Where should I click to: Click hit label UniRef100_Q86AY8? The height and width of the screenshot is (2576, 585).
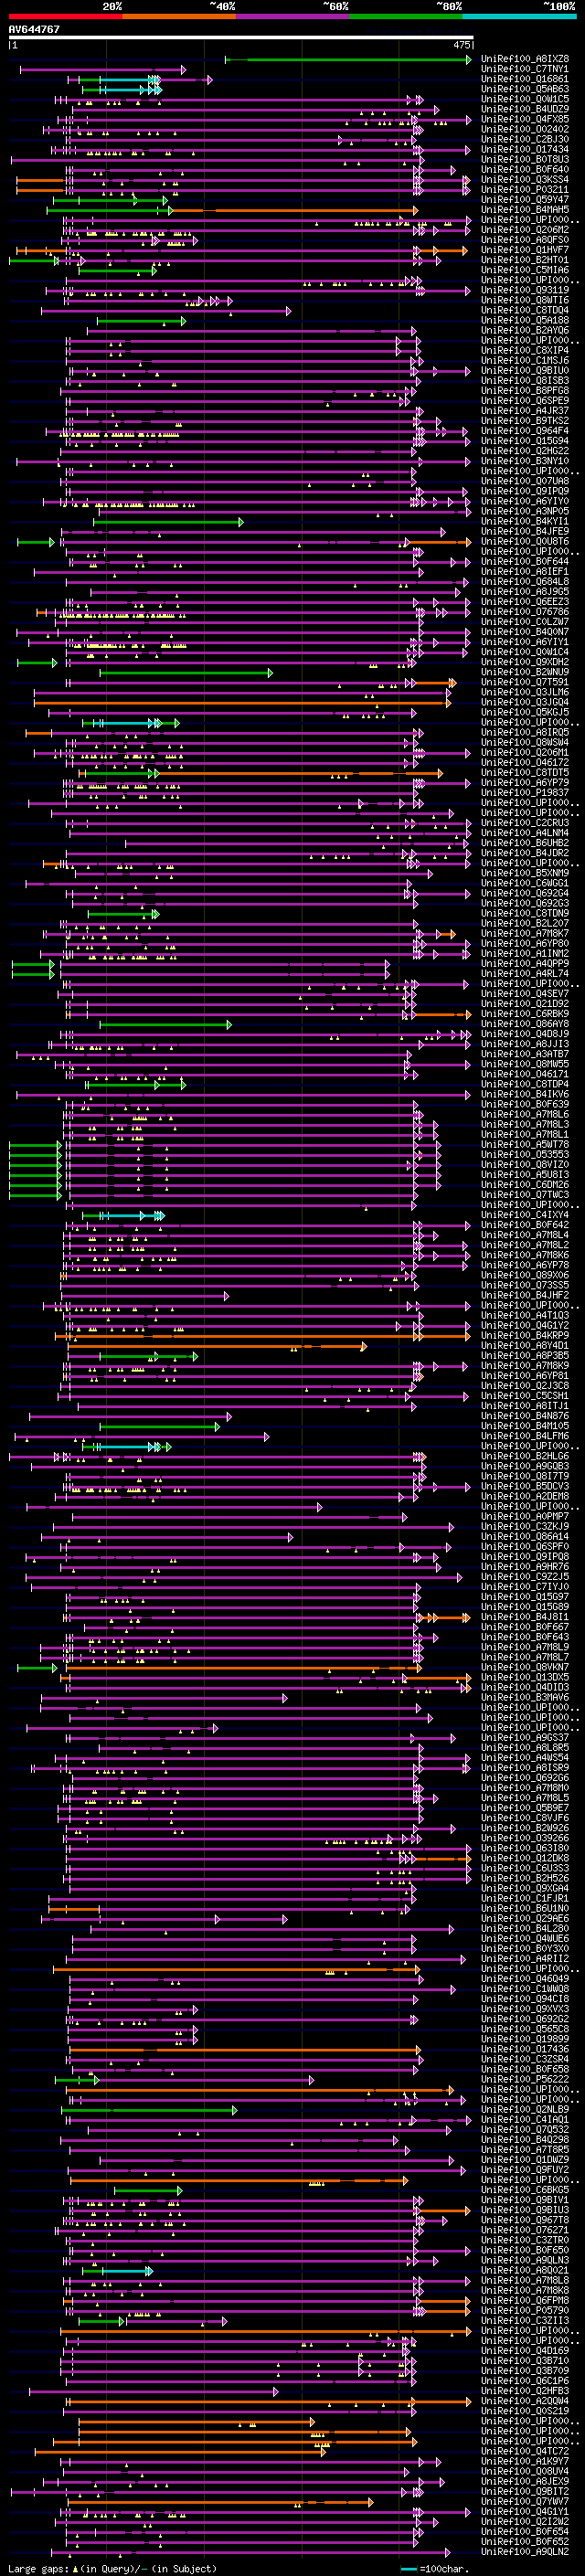[x=525, y=1023]
